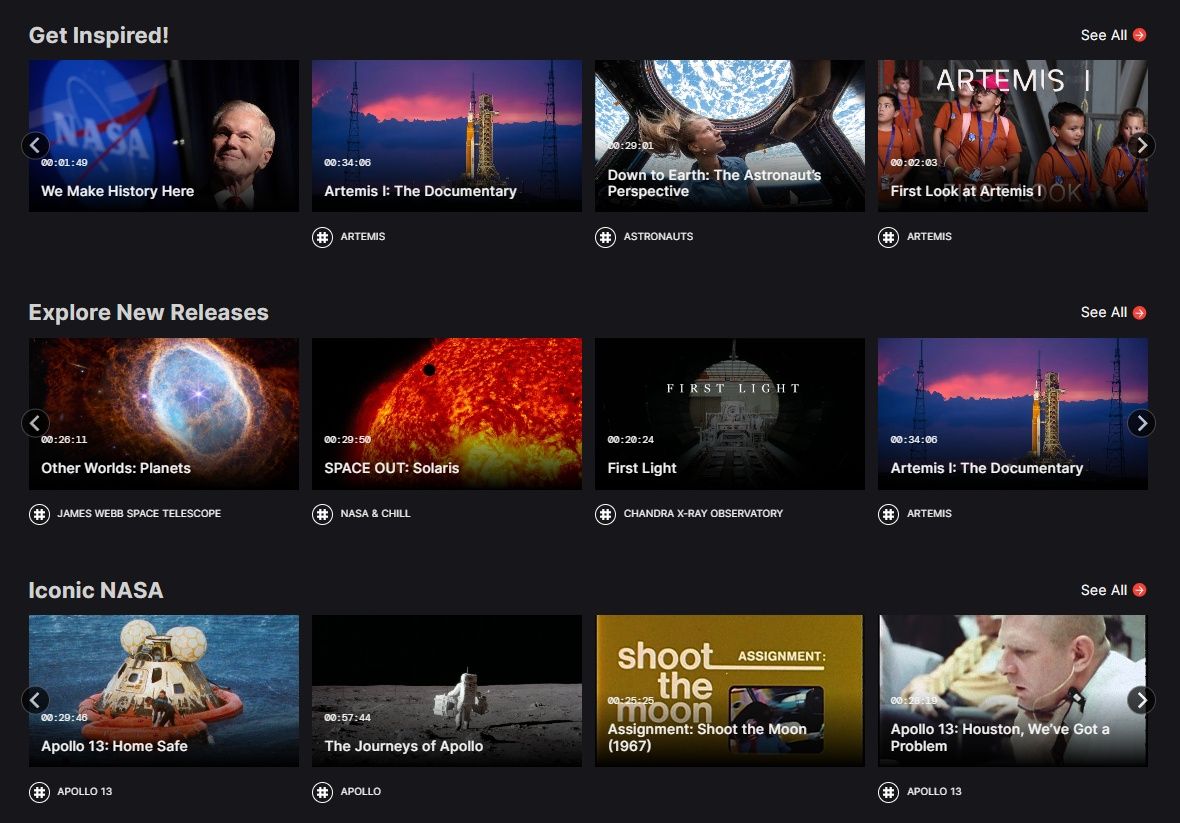Select JAMES WEBB SPACE TELESCOPE topic tag
This screenshot has height=823, width=1180.
tap(139, 513)
